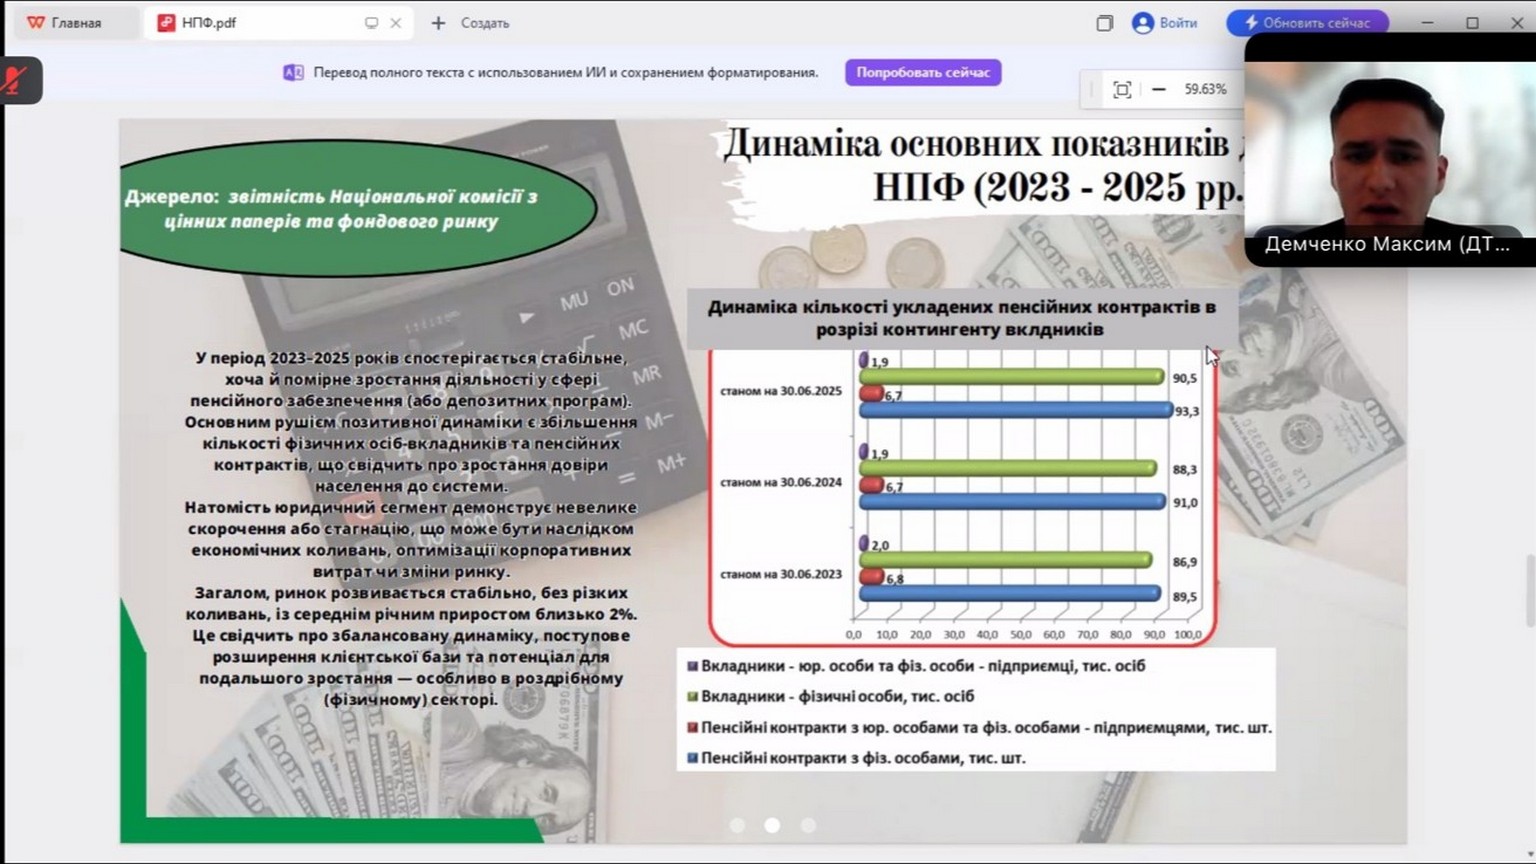The image size is (1536, 864).
Task: Open the Главная home tab
Action: 66,23
